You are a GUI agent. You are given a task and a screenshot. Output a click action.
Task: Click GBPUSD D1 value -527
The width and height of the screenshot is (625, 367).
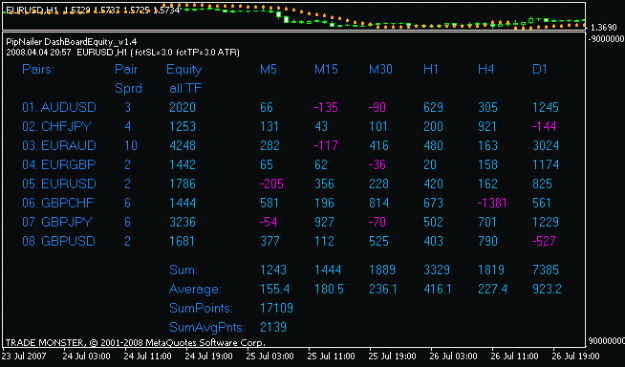pos(544,241)
